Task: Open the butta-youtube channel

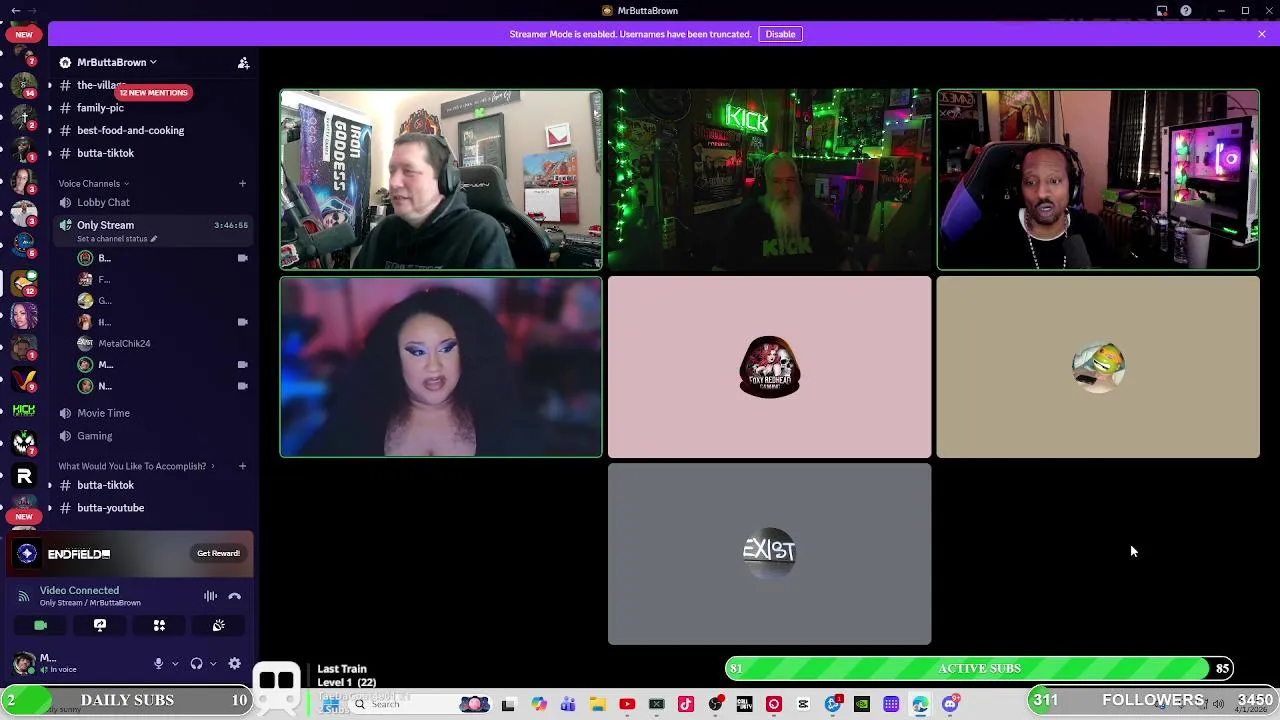Action: tap(110, 508)
